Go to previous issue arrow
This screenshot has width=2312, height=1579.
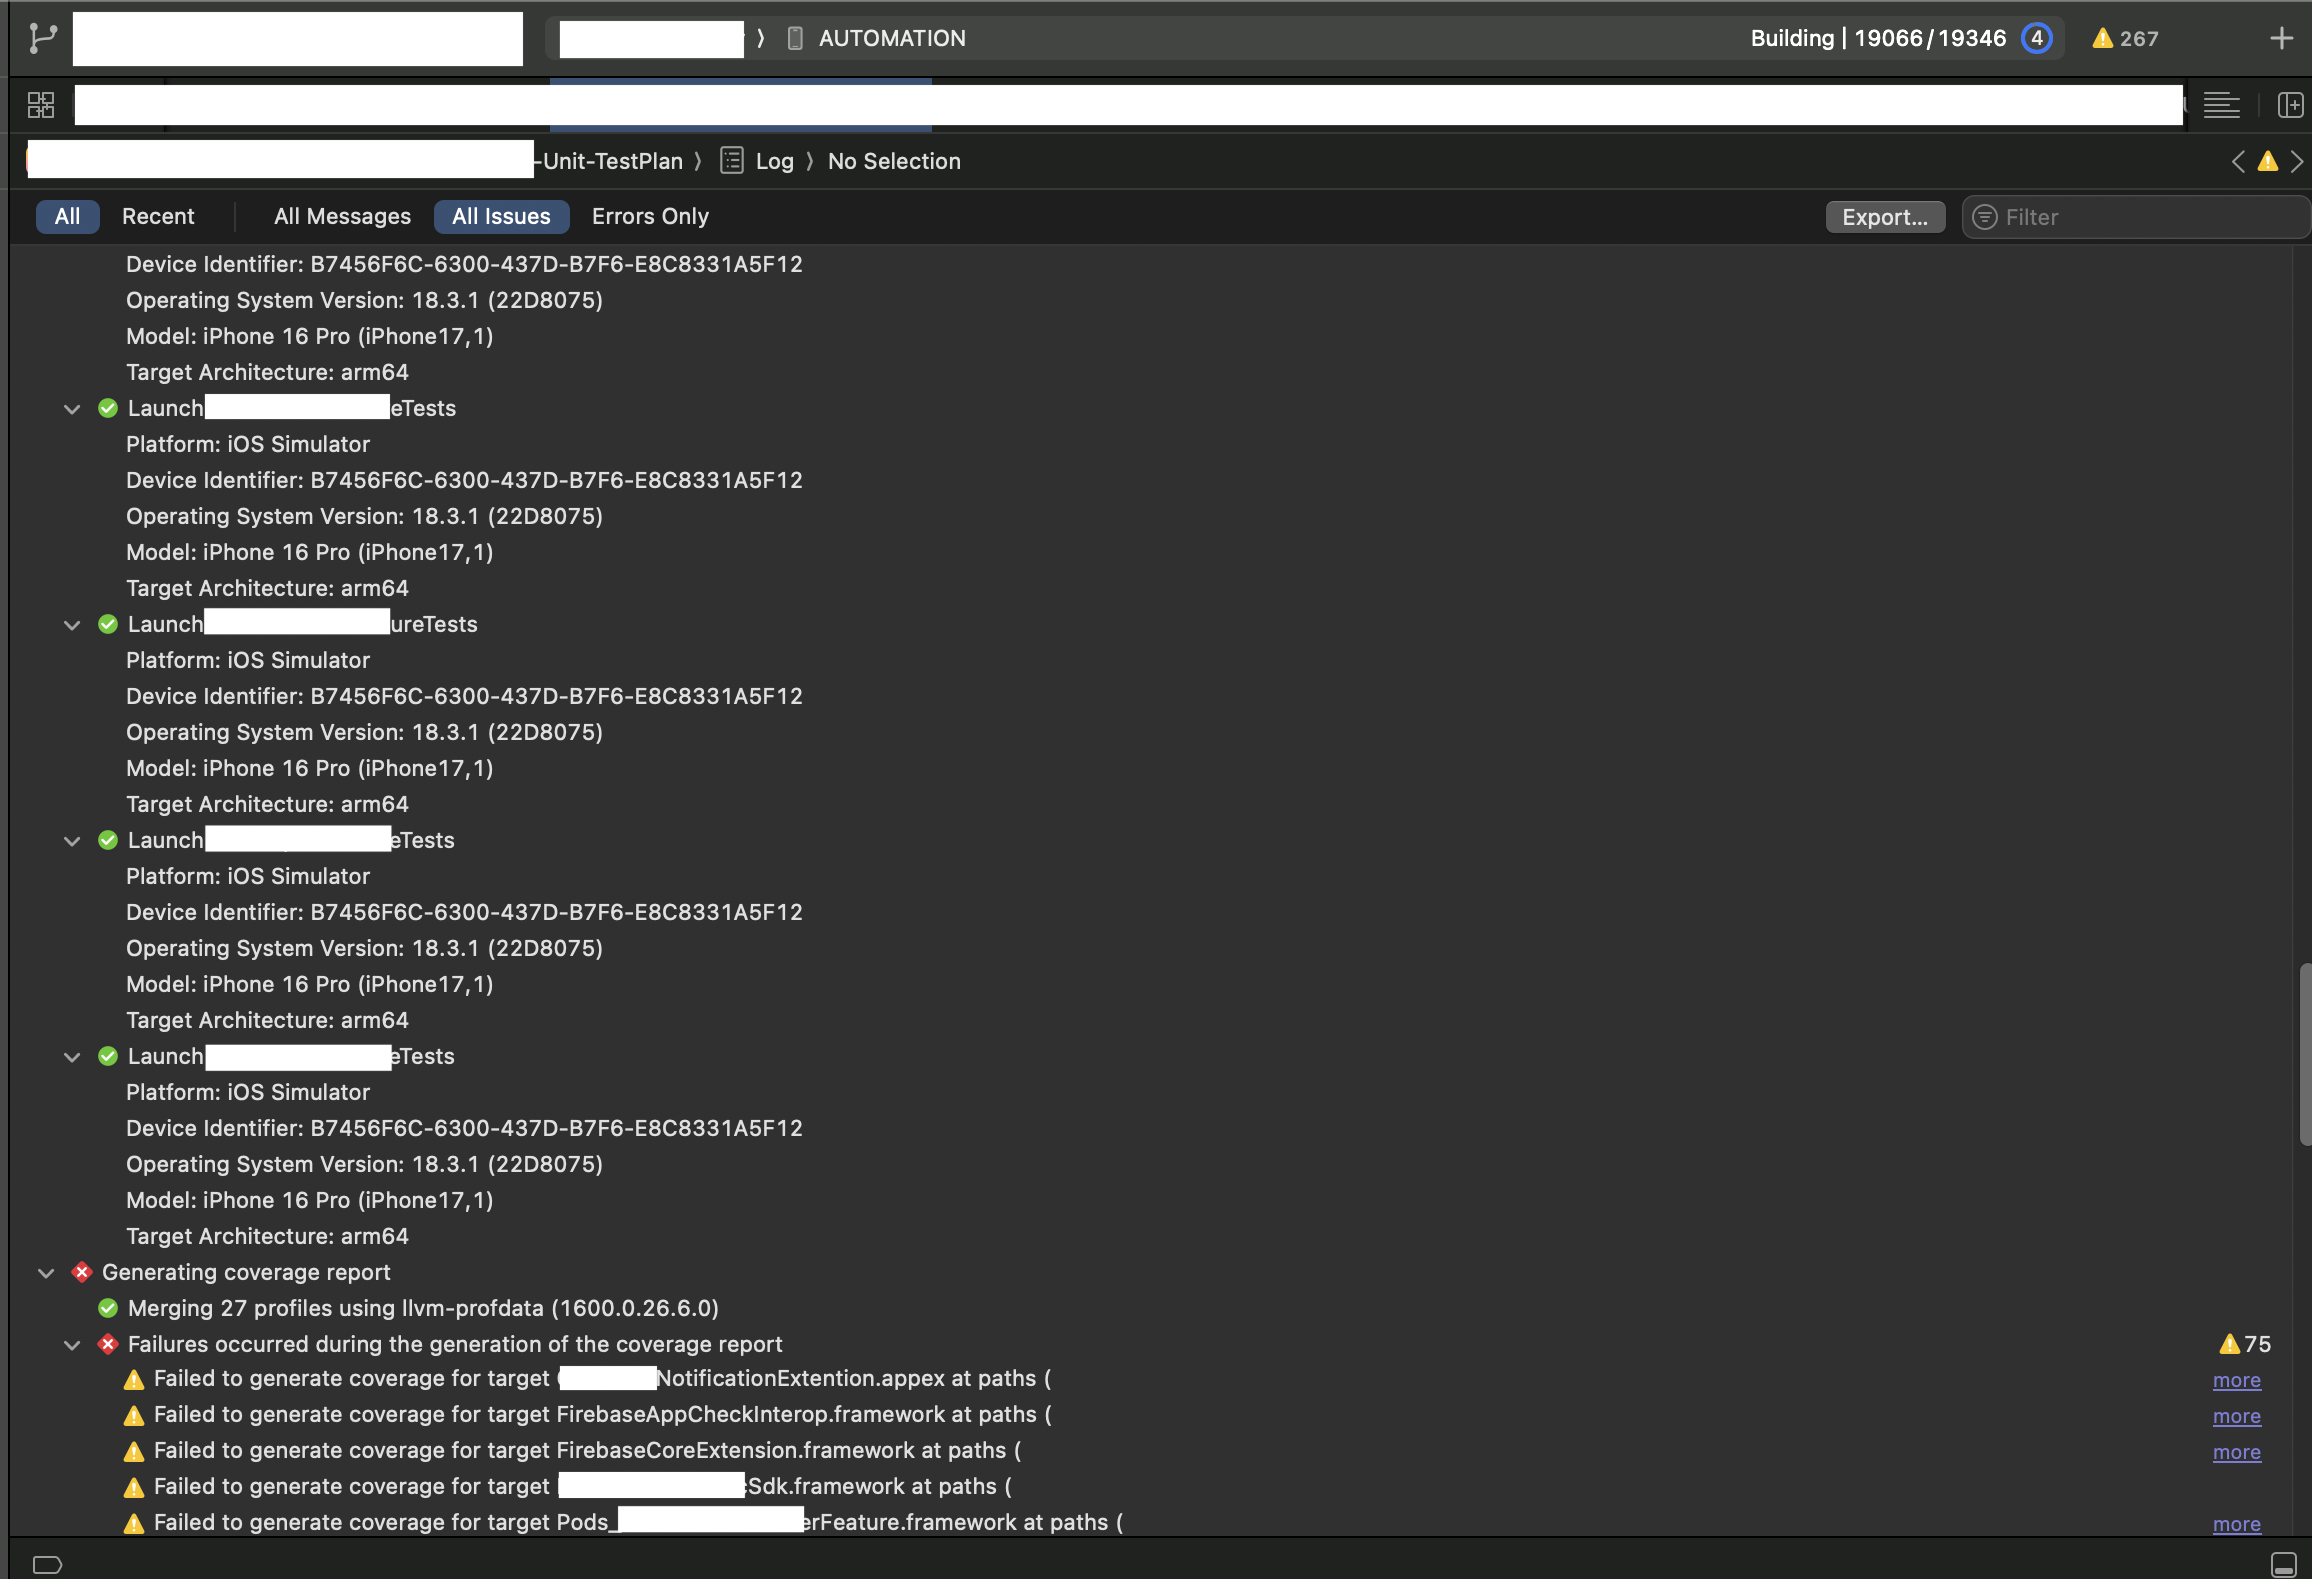point(2238,161)
